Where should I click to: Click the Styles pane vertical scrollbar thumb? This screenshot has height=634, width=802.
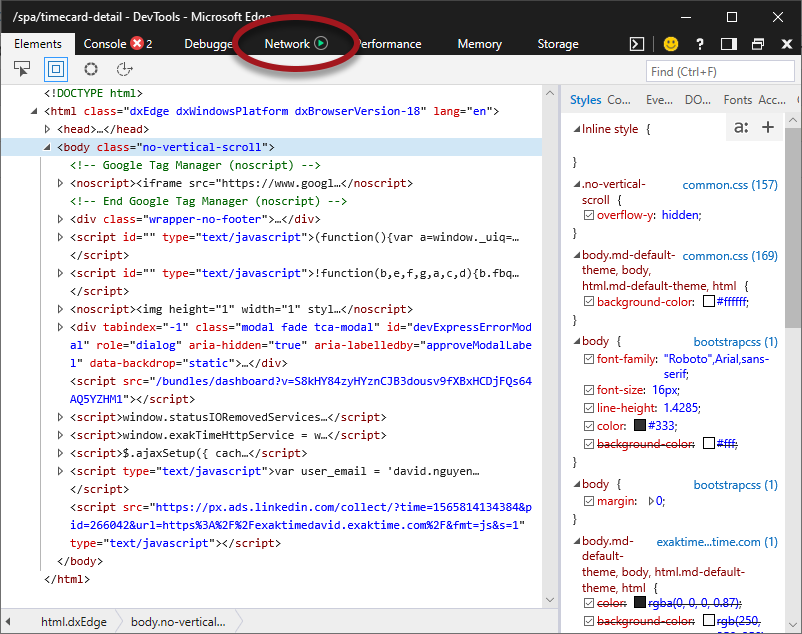793,228
